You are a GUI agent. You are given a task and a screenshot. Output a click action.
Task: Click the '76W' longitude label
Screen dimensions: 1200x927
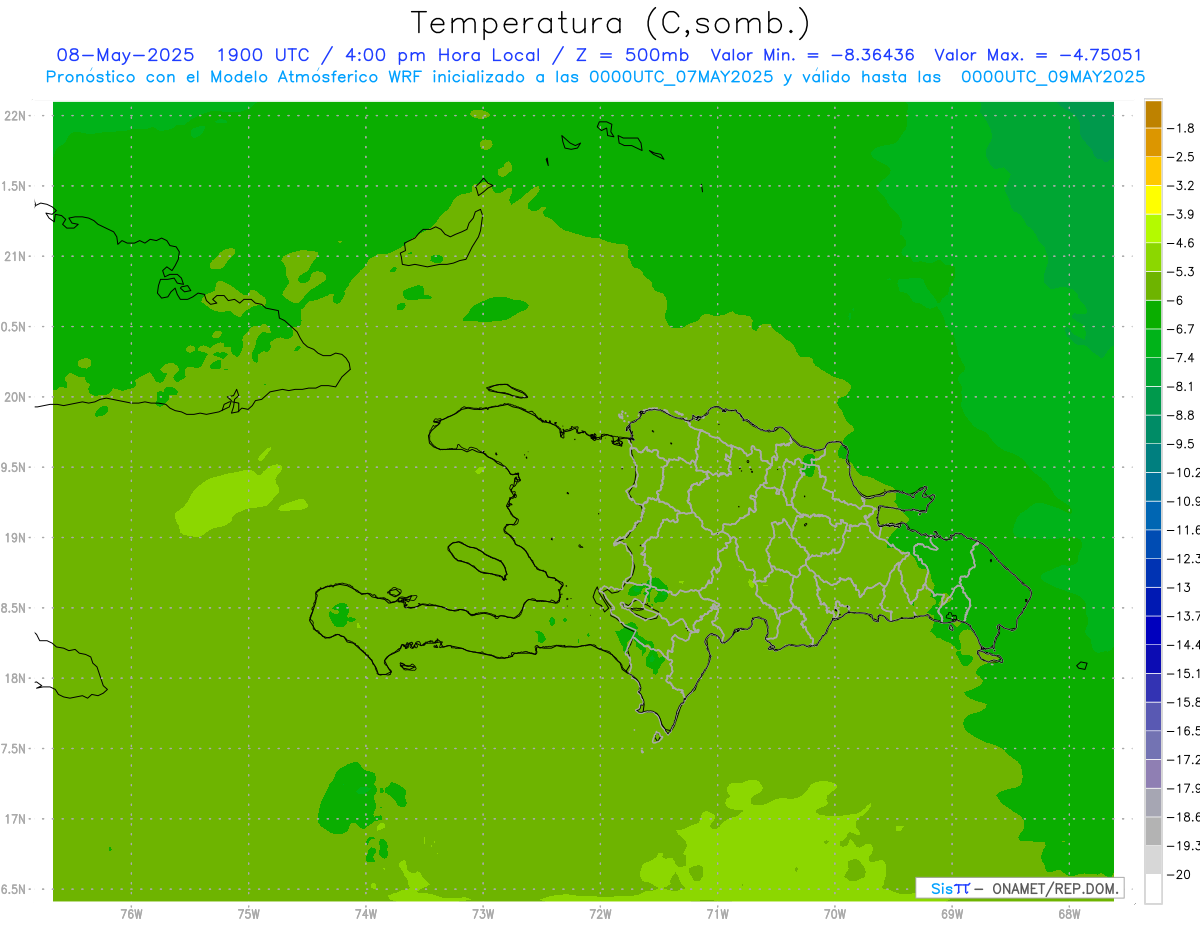131,913
